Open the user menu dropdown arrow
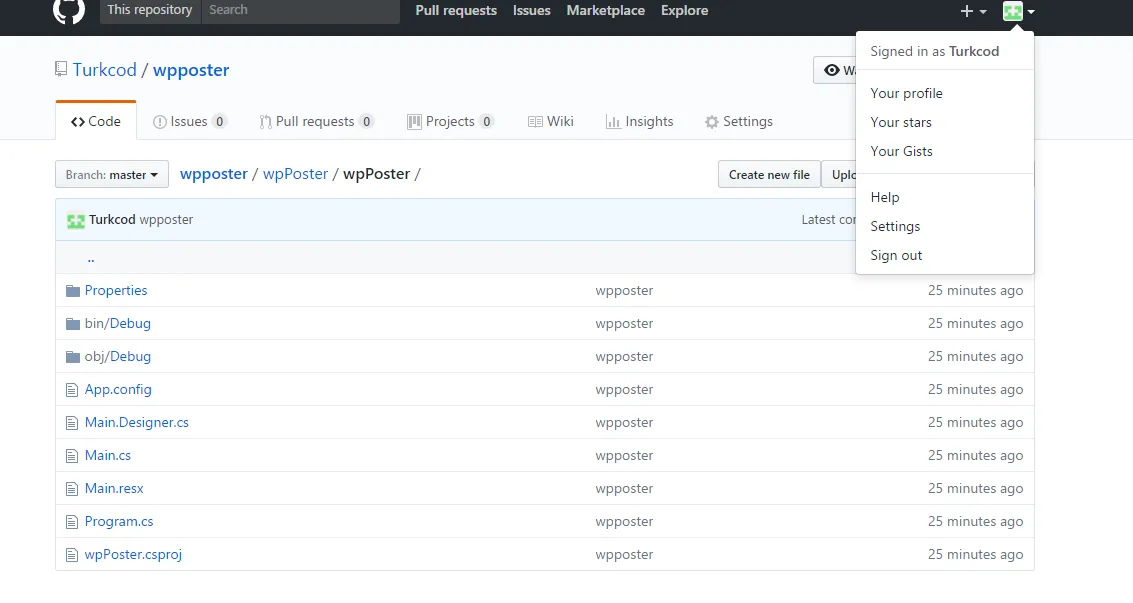1133x603 pixels. click(x=1031, y=12)
